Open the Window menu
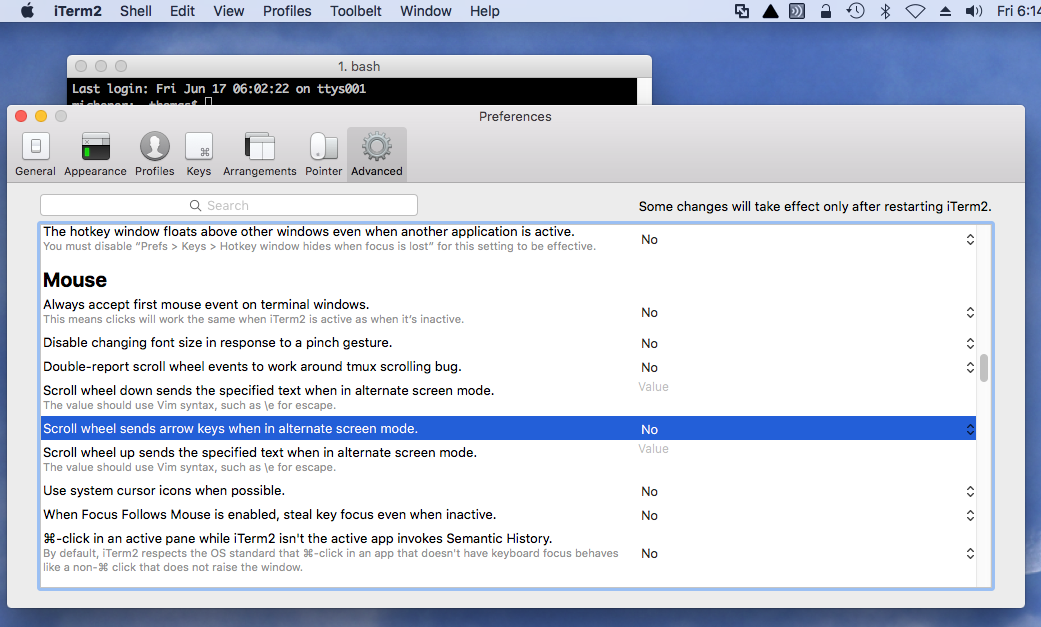Image resolution: width=1041 pixels, height=627 pixels. tap(426, 11)
